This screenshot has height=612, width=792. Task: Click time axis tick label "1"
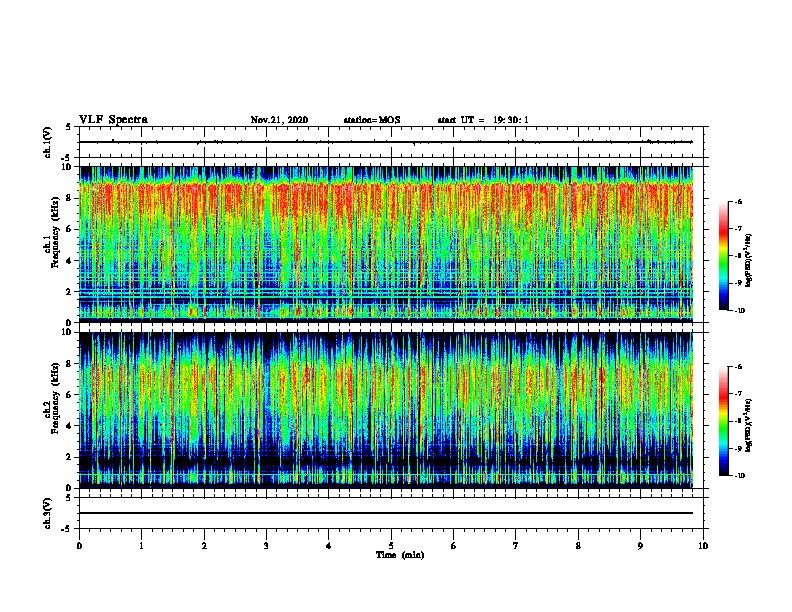[141, 546]
